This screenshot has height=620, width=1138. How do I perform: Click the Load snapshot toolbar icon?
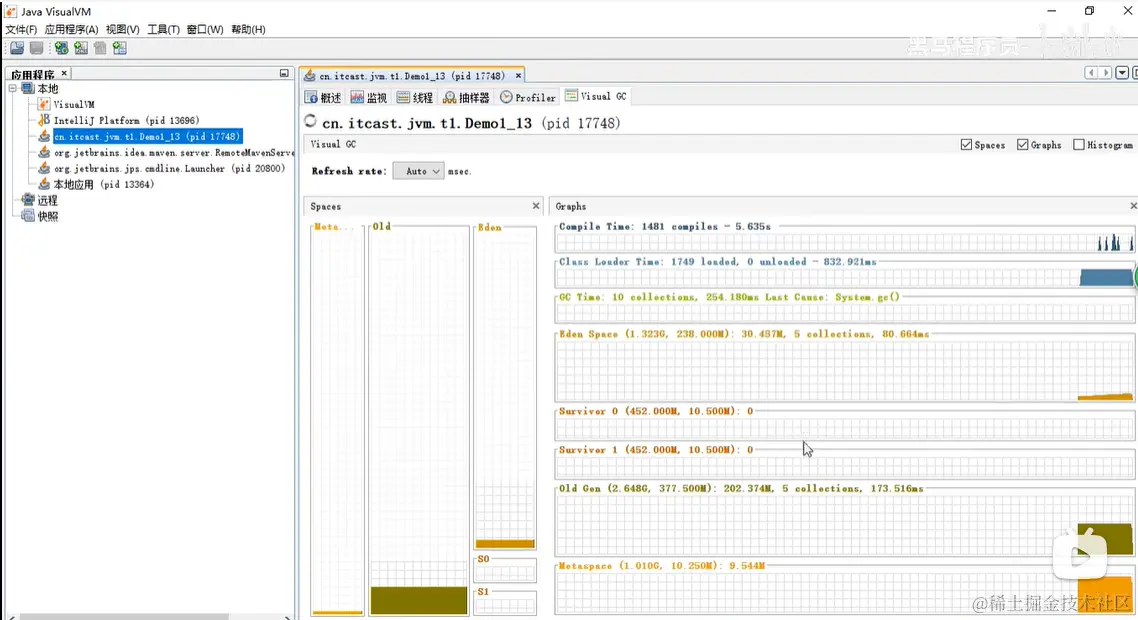pos(17,48)
